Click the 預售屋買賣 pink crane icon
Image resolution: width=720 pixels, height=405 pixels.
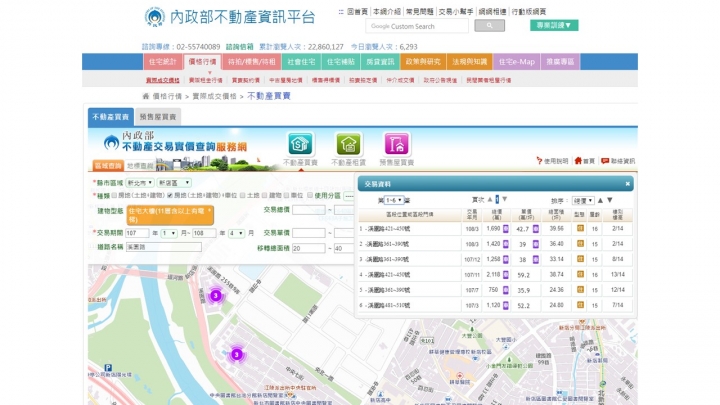pos(397,144)
